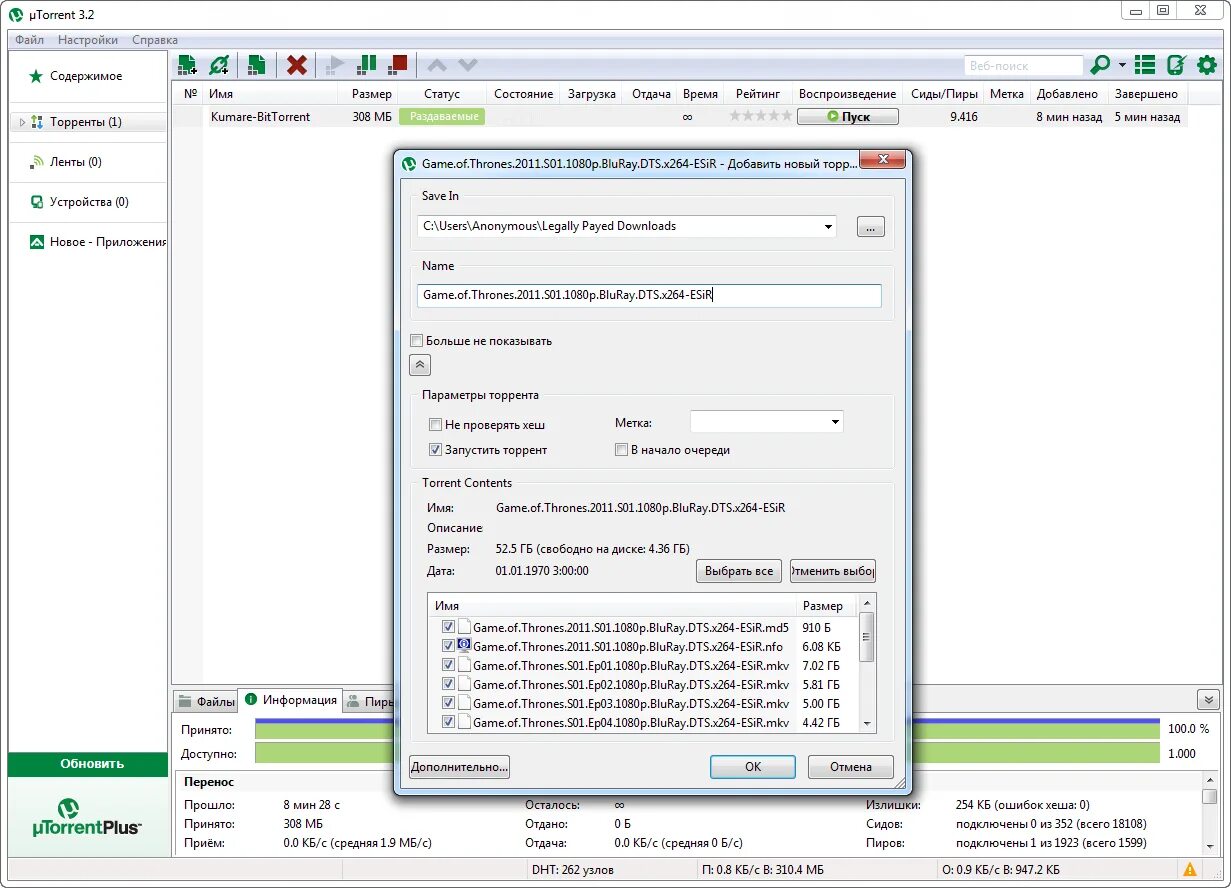
Task: Toggle the list view toolbar icon
Action: pyautogui.click(x=1145, y=65)
